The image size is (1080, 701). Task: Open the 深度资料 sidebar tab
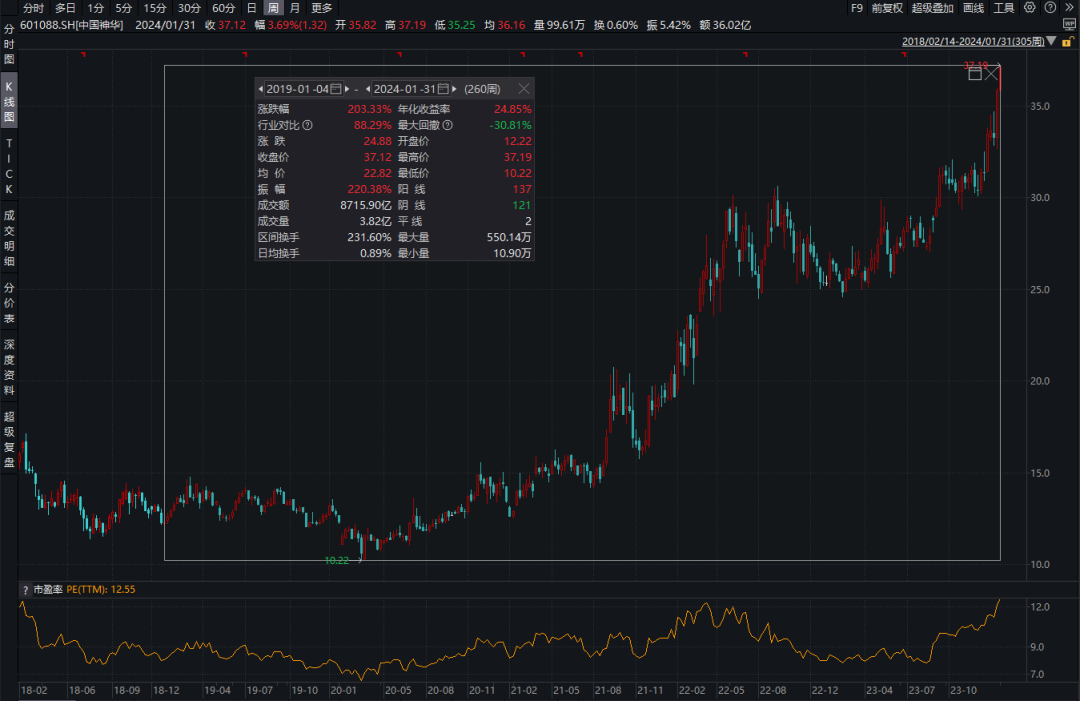(9, 367)
